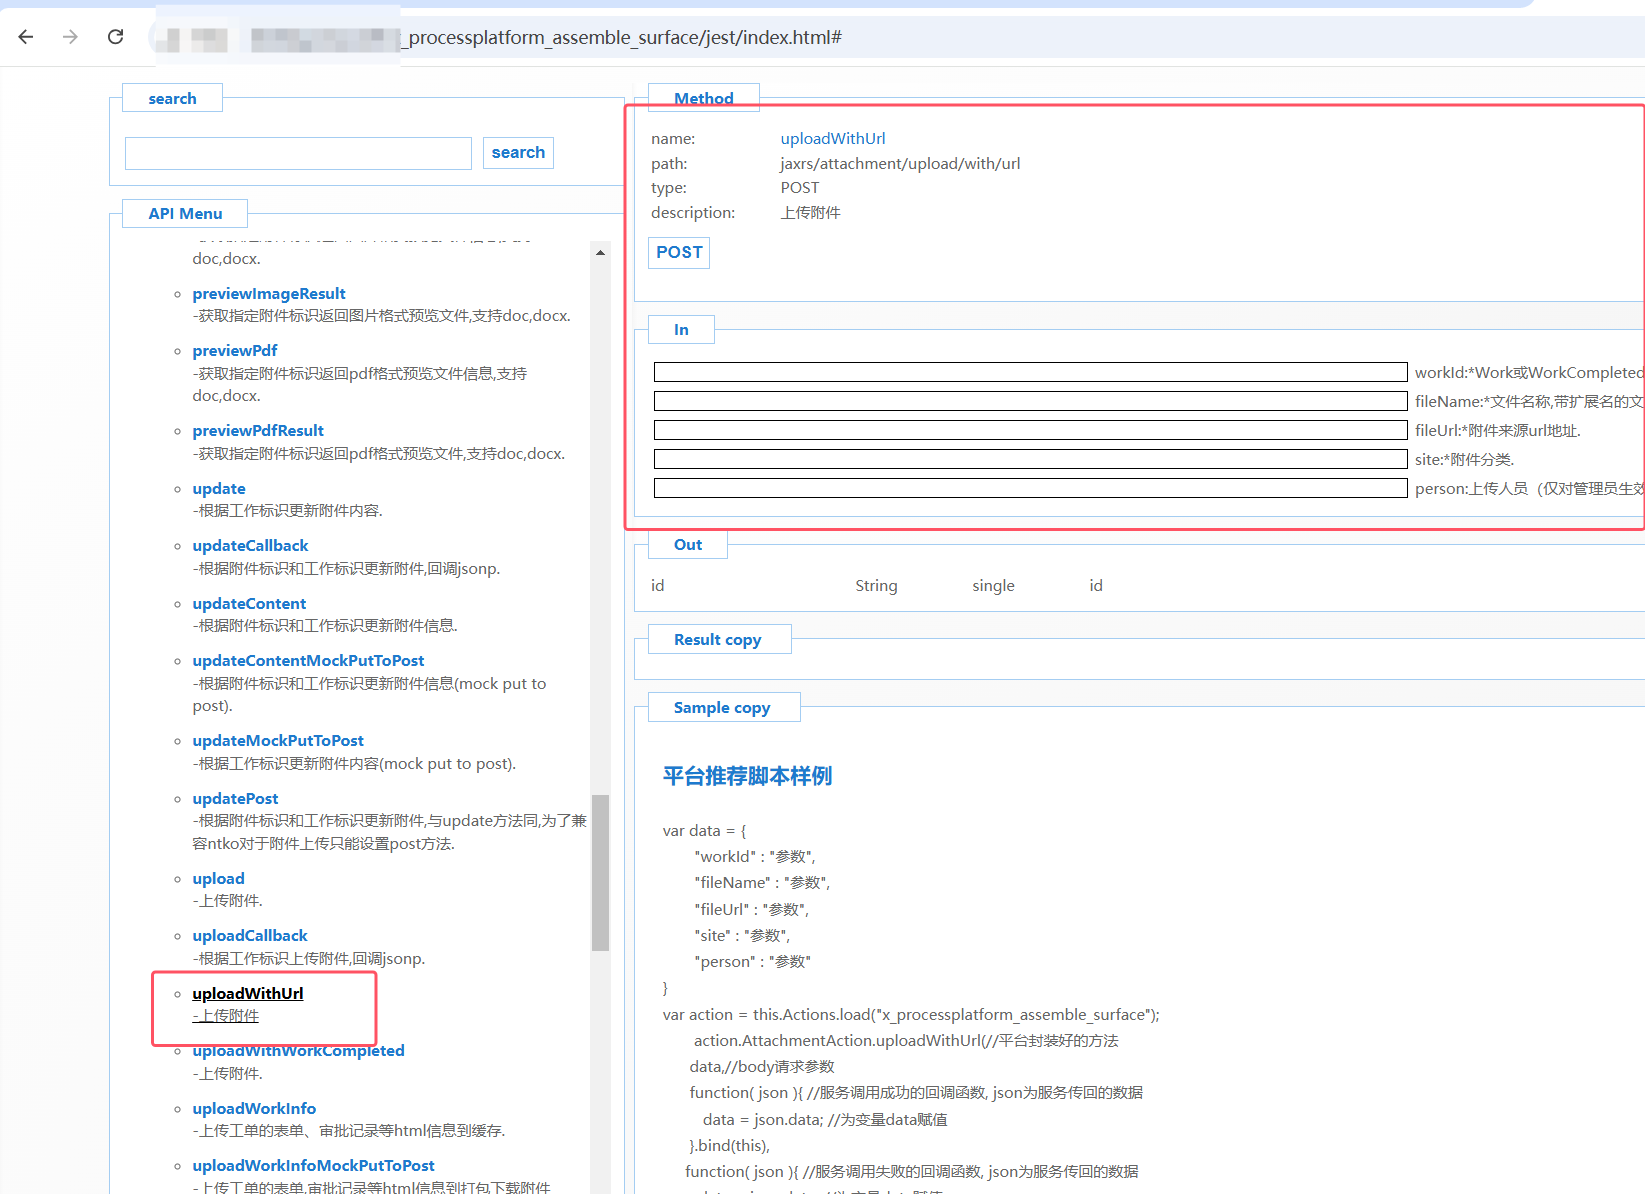Select the uploadWithUrl API entry
Image resolution: width=1645 pixels, height=1194 pixels.
(x=248, y=994)
